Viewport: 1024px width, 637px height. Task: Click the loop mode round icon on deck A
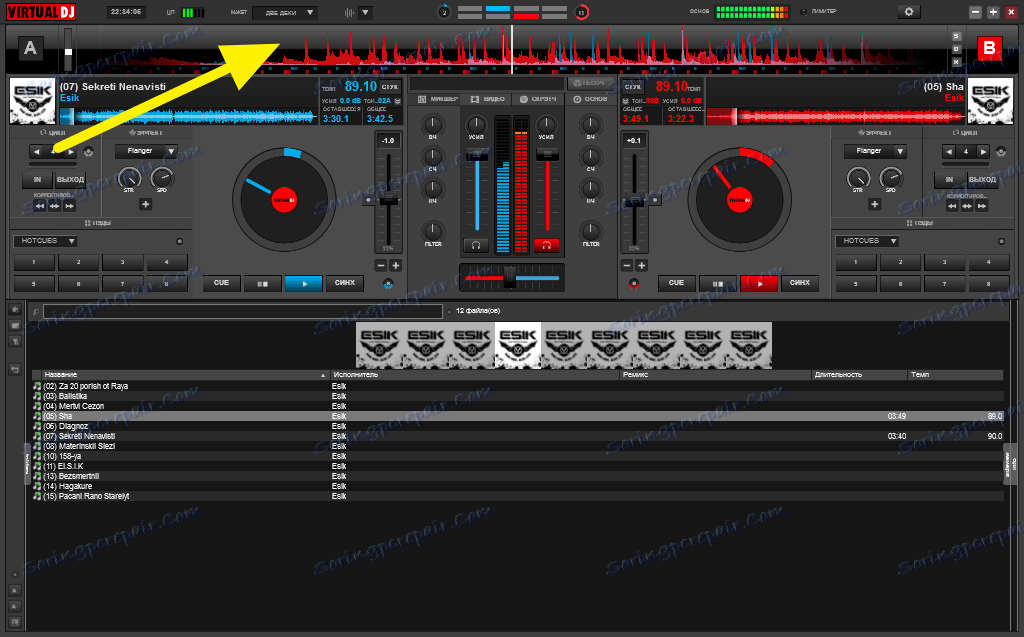point(88,152)
